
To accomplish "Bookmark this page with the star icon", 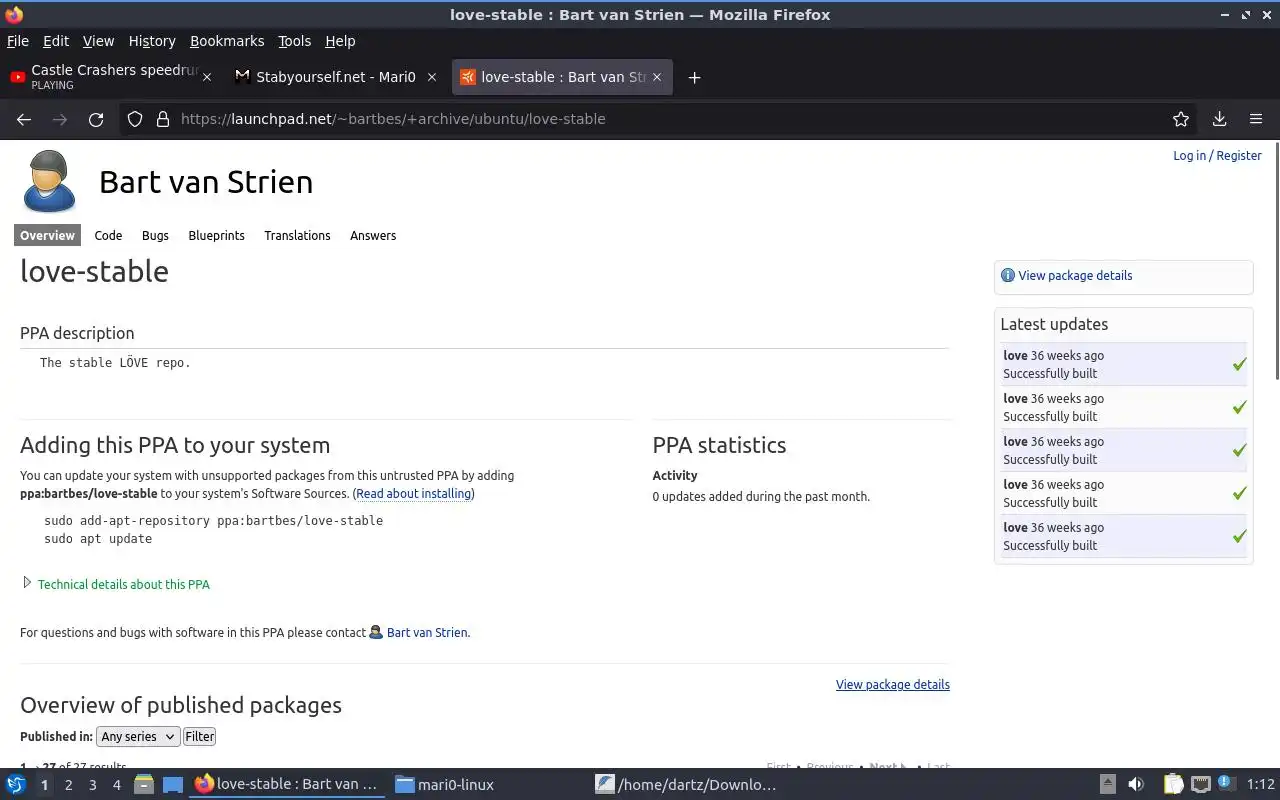I will tap(1181, 119).
